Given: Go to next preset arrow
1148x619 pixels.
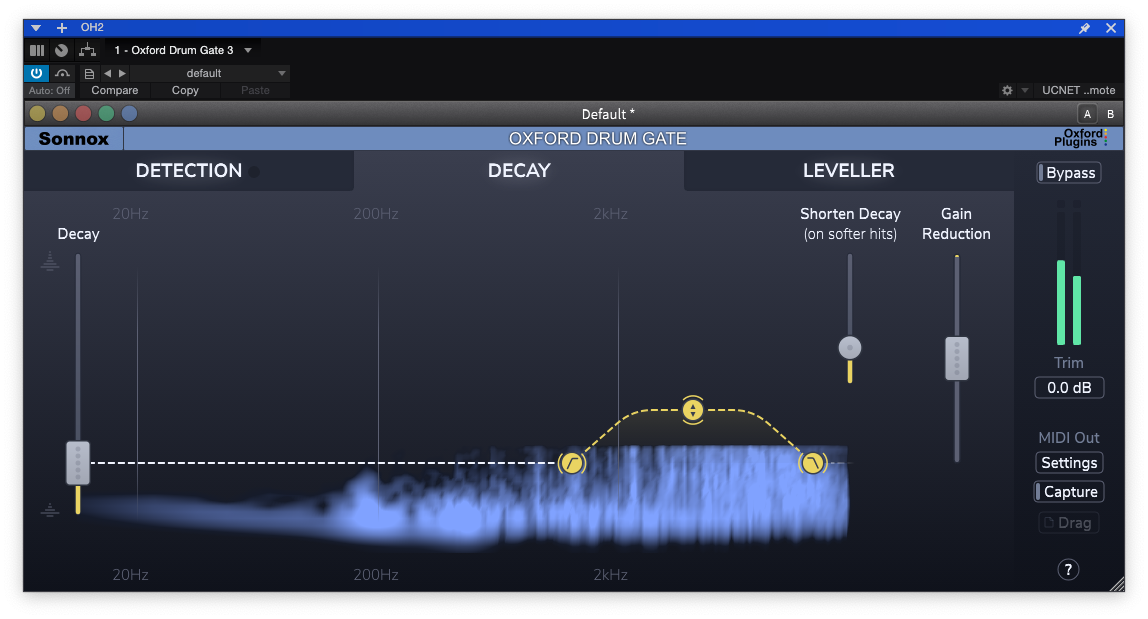Looking at the screenshot, I should (122, 73).
